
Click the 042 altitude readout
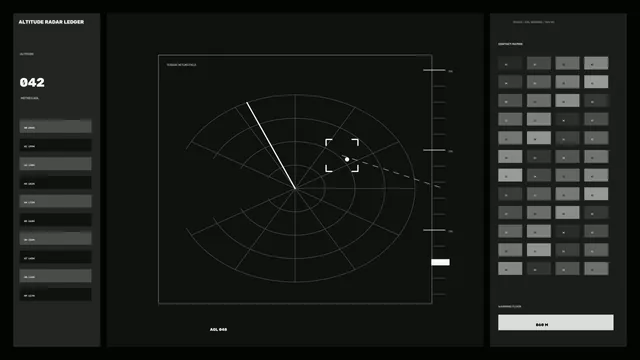32,82
